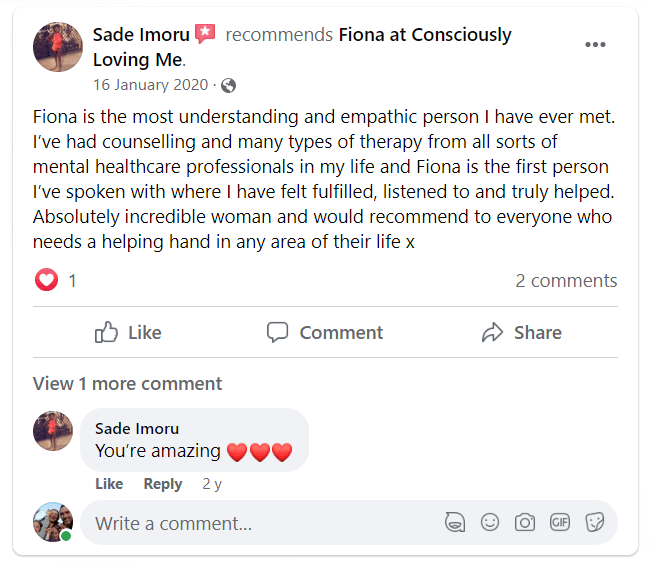Attach a photo using the camera icon

[524, 522]
